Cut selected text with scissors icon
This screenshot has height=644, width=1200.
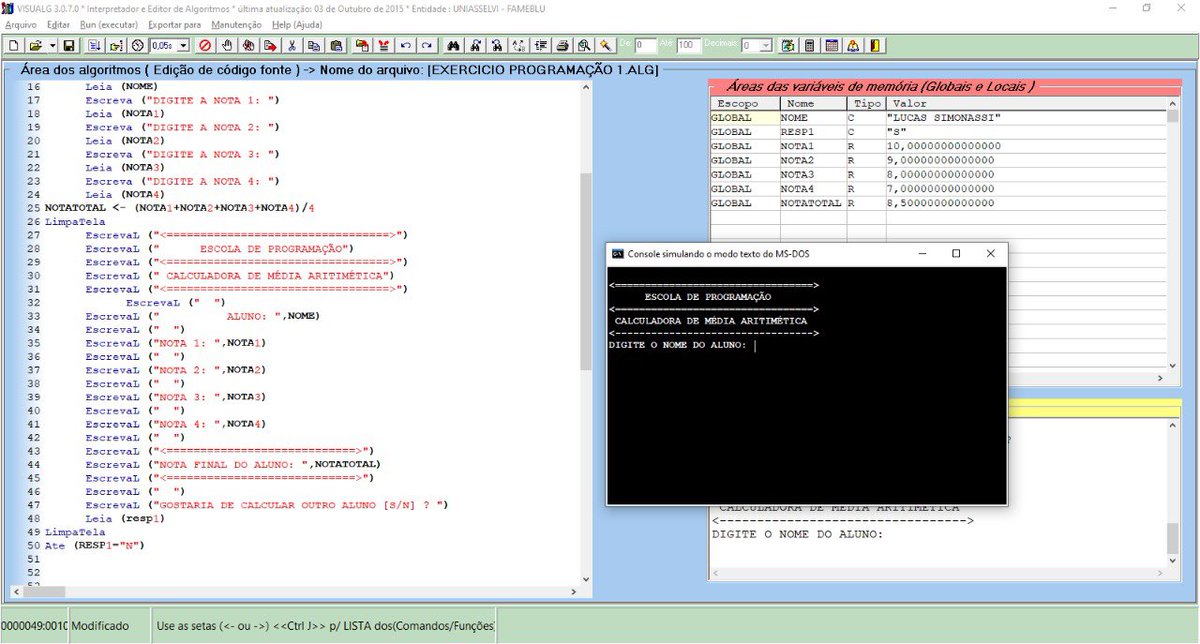click(292, 45)
